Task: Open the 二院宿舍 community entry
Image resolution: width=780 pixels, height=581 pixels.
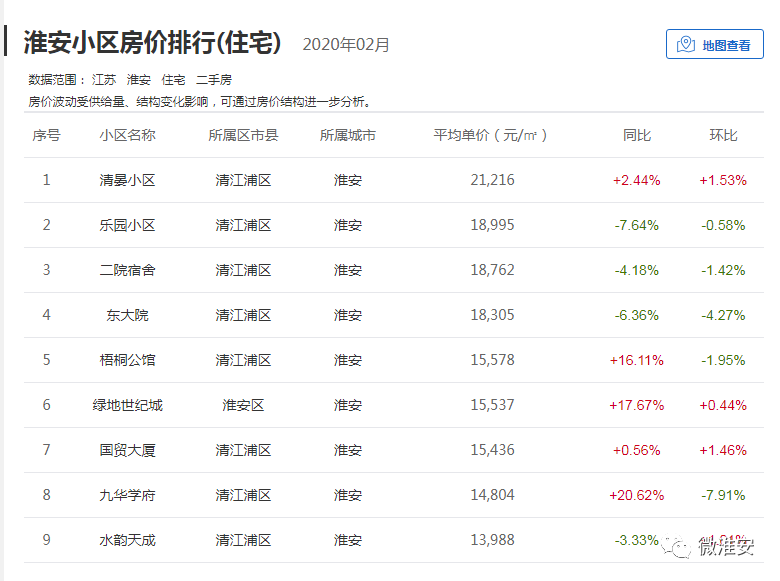Action: coord(127,270)
